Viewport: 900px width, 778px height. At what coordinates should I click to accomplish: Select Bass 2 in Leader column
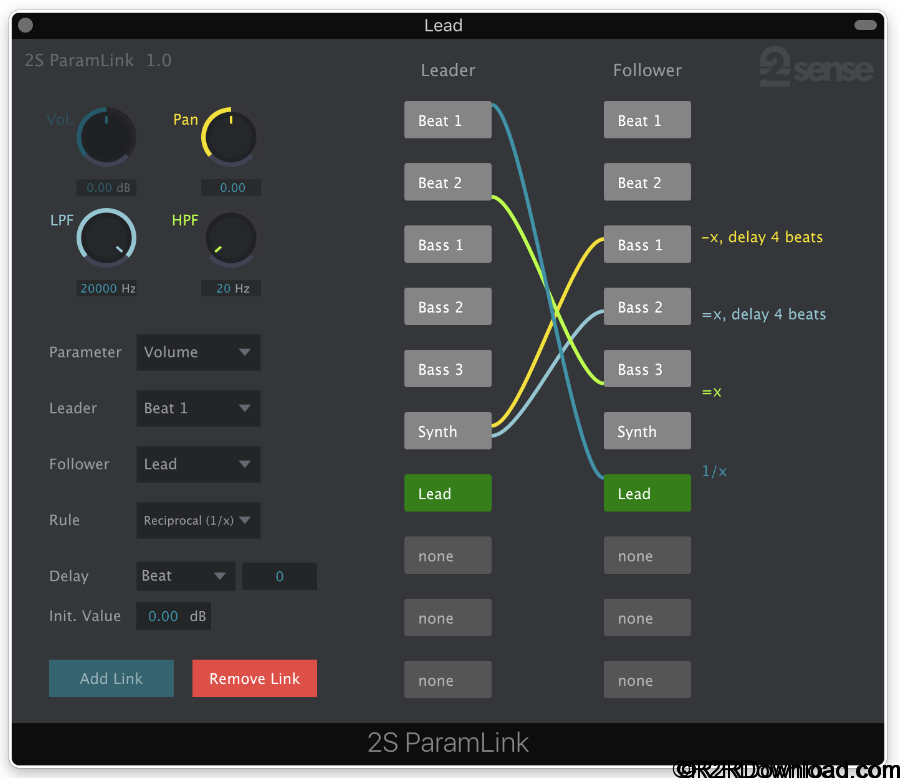448,307
